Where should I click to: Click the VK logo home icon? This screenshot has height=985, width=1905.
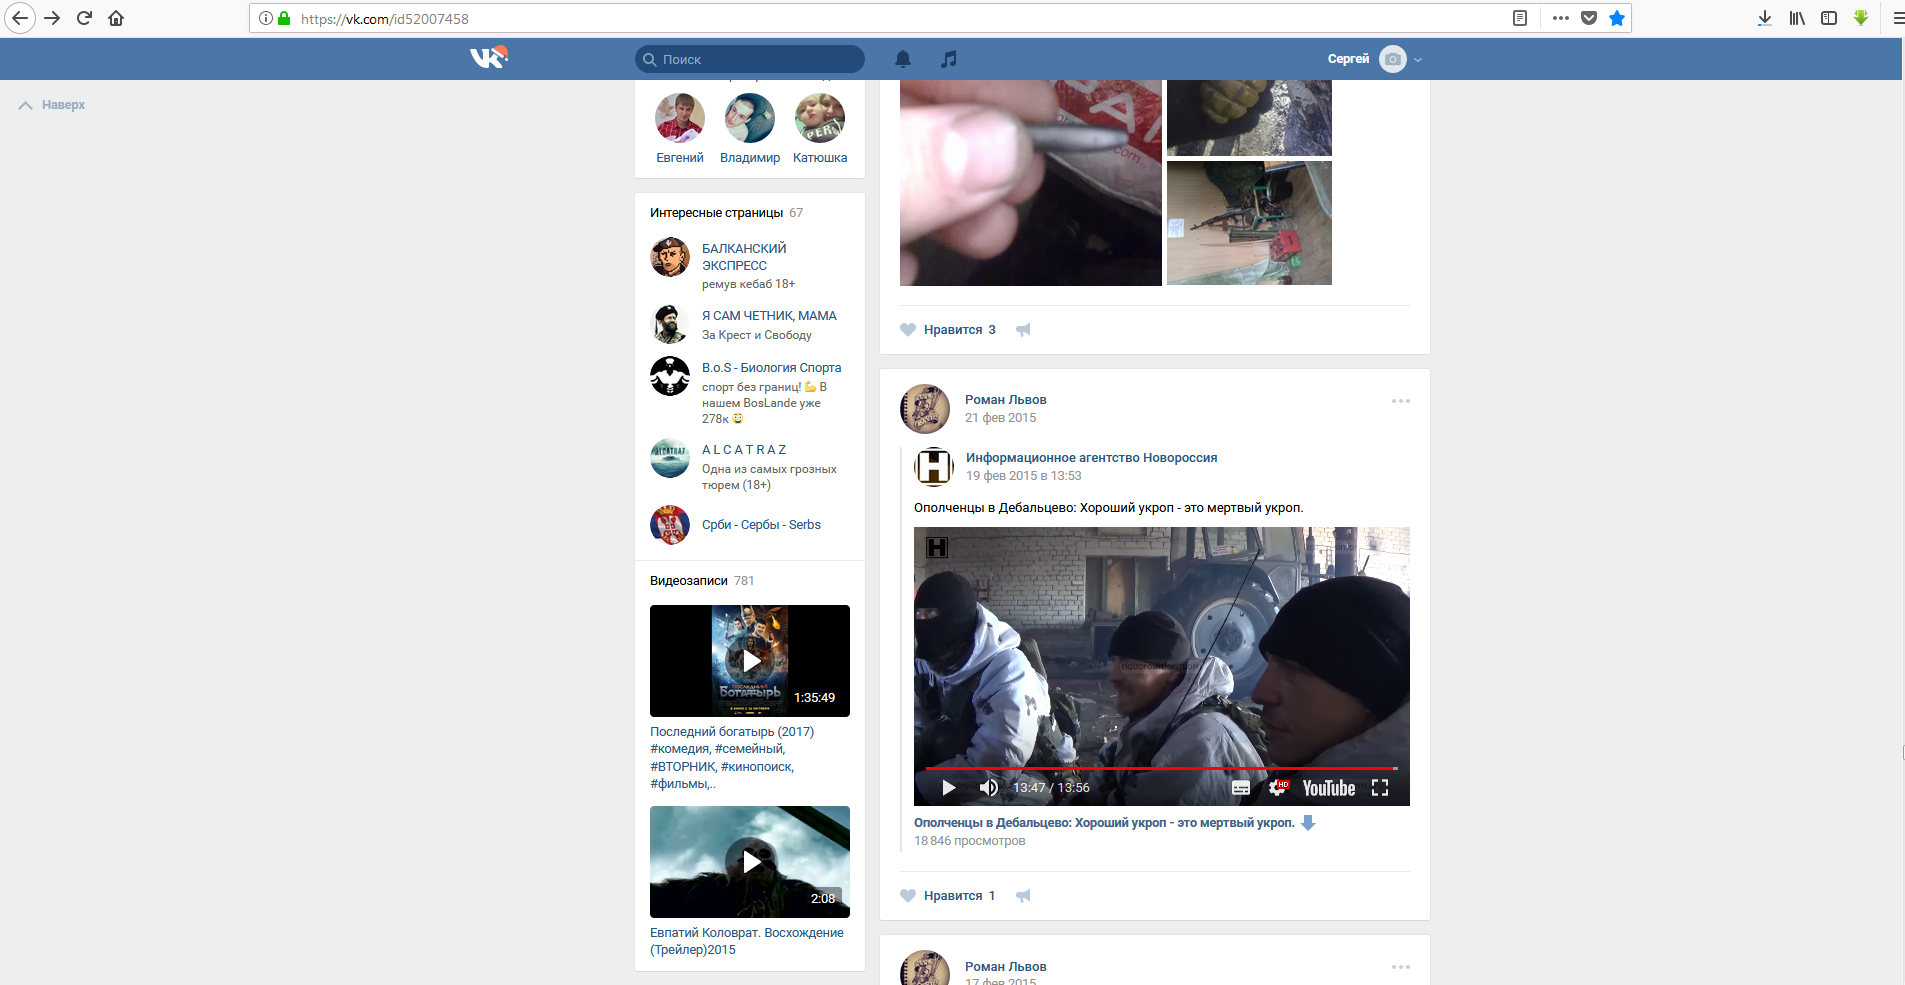(x=488, y=58)
